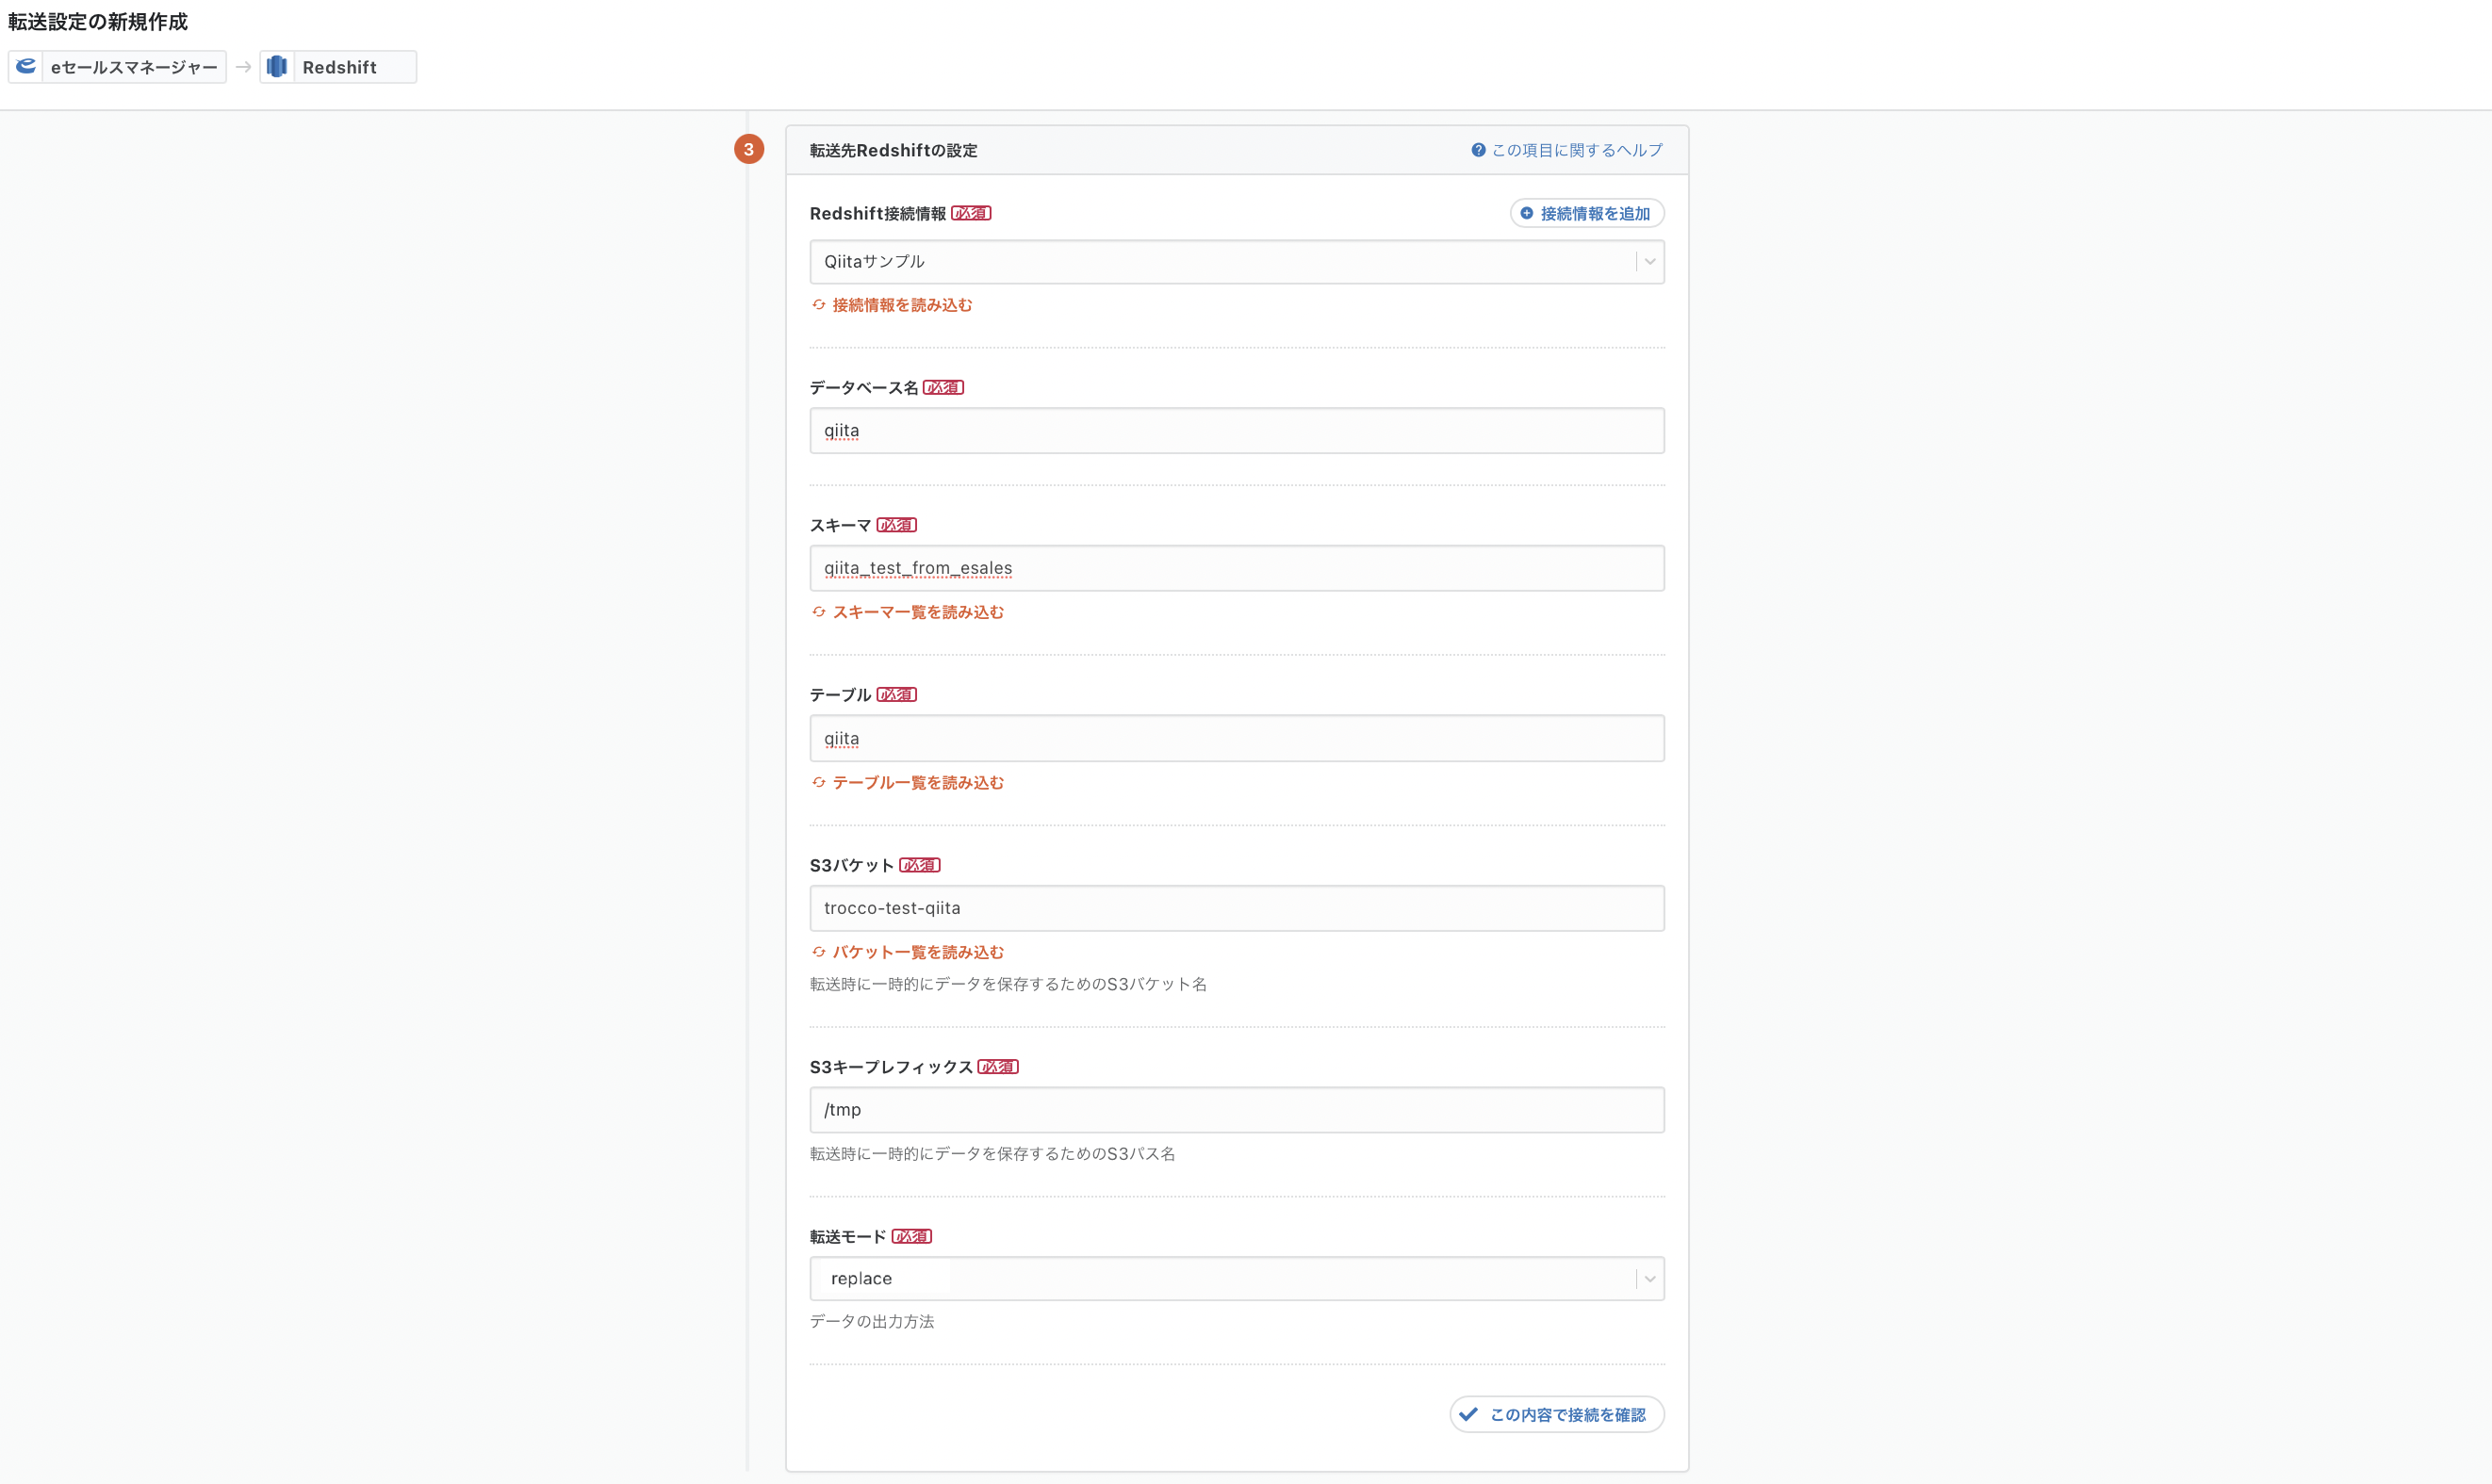2492x1484 pixels.
Task: Click the eセールスマネージャー source label
Action: pyautogui.click(x=134, y=67)
